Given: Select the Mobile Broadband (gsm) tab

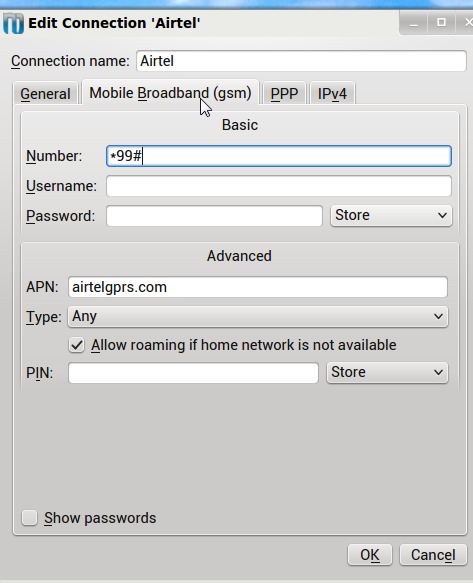Looking at the screenshot, I should [x=170, y=92].
